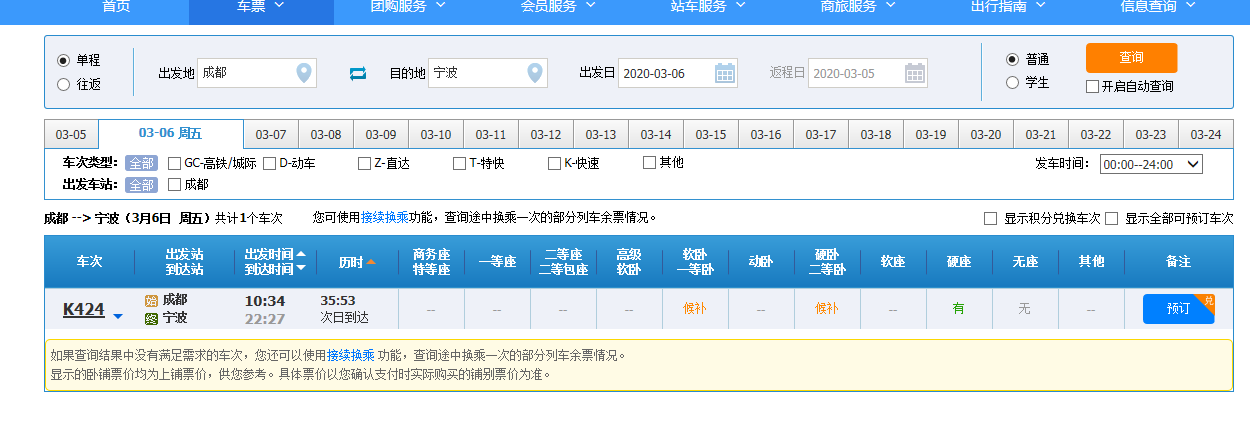This screenshot has height=431, width=1250.
Task: Select the current 03-06 周五 tab
Action: point(170,133)
